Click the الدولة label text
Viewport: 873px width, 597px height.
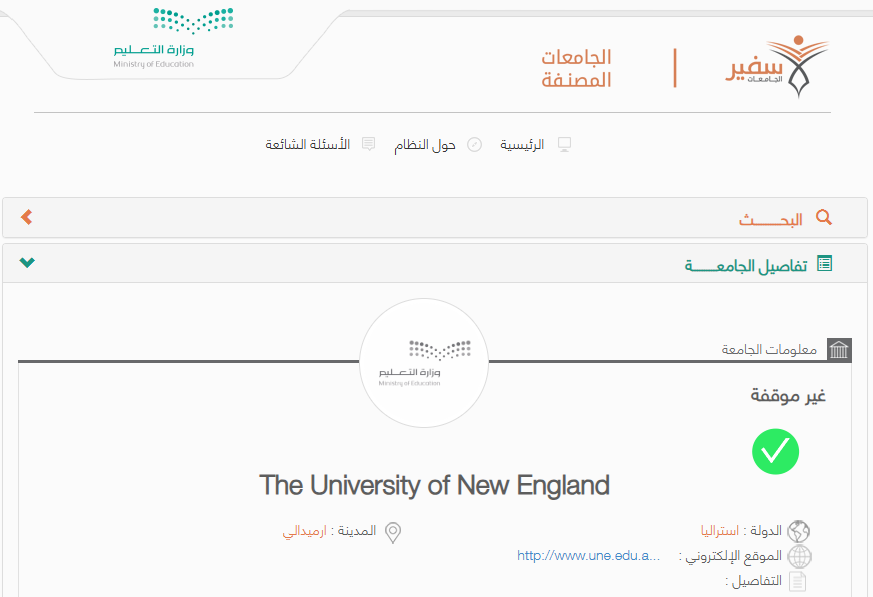[766, 531]
